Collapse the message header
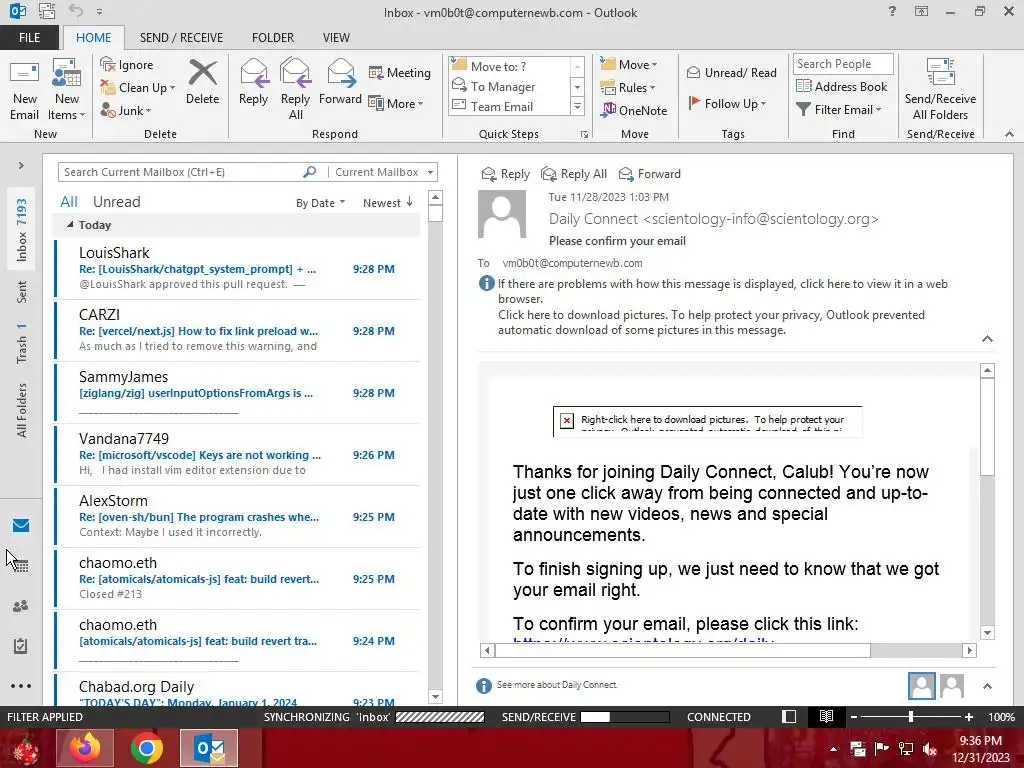This screenshot has height=768, width=1024. click(x=987, y=338)
